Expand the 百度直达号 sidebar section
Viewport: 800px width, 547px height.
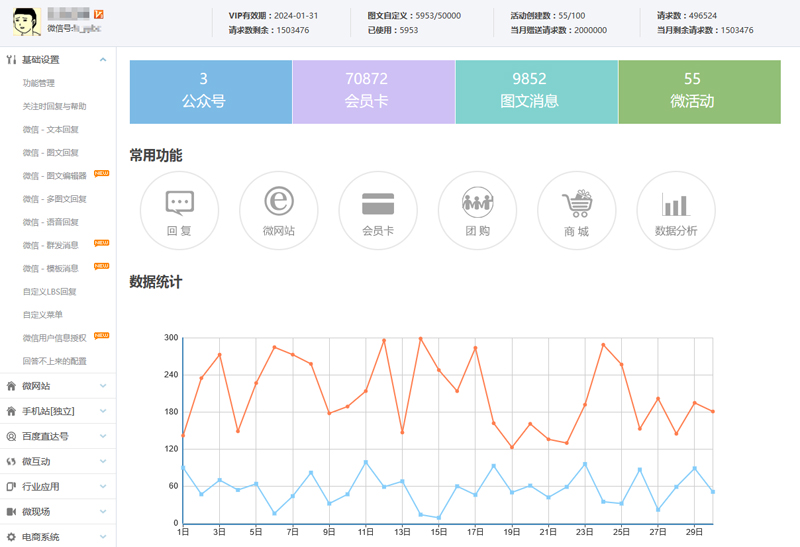click(103, 436)
